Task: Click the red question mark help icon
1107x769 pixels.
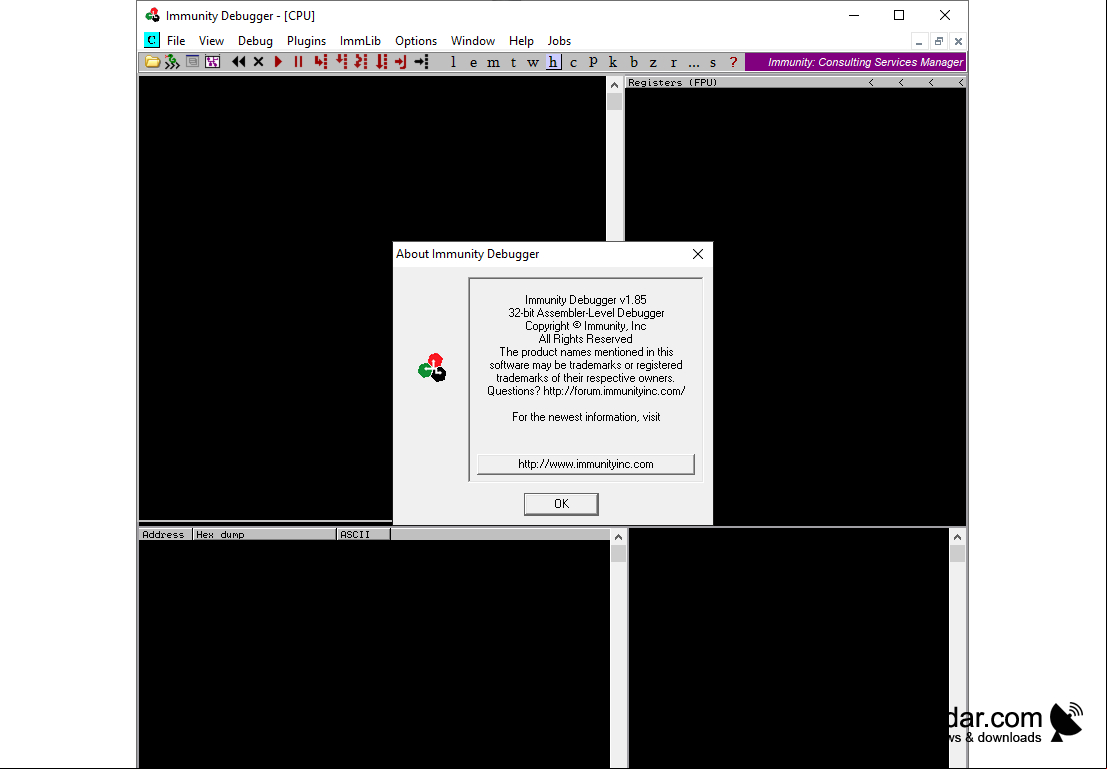Action: click(734, 62)
